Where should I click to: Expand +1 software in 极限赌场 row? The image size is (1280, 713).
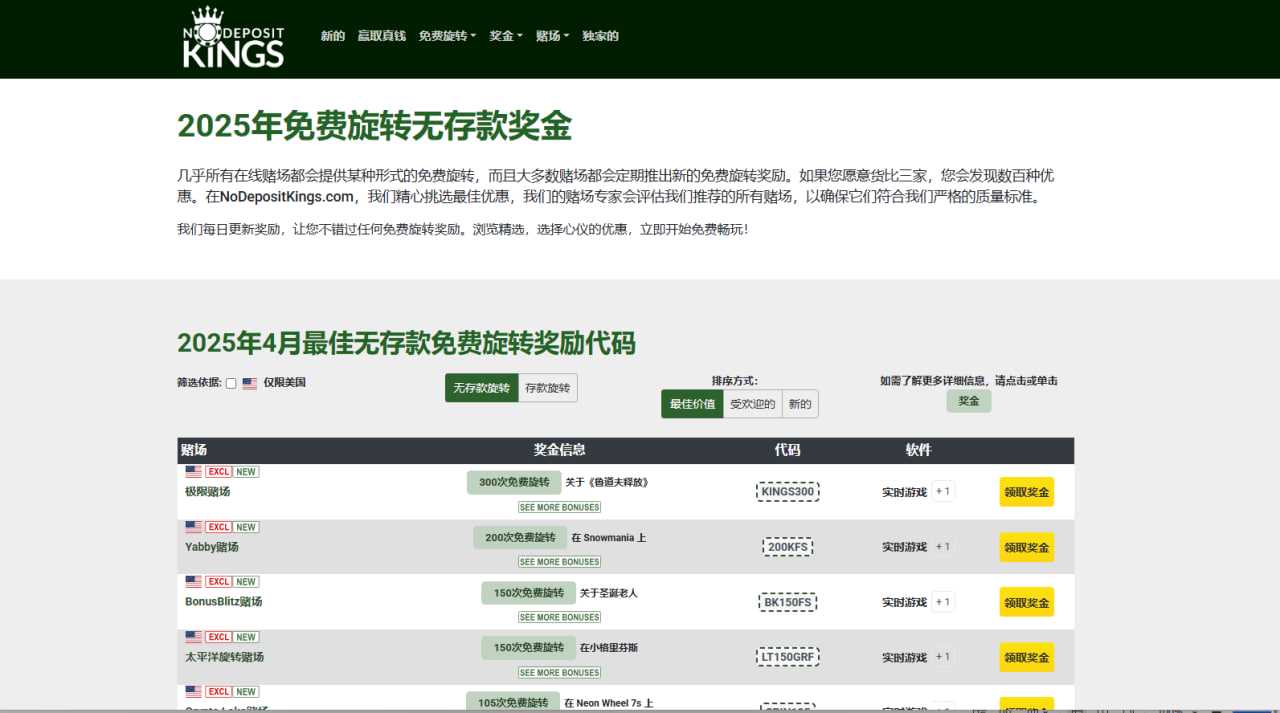tap(943, 491)
